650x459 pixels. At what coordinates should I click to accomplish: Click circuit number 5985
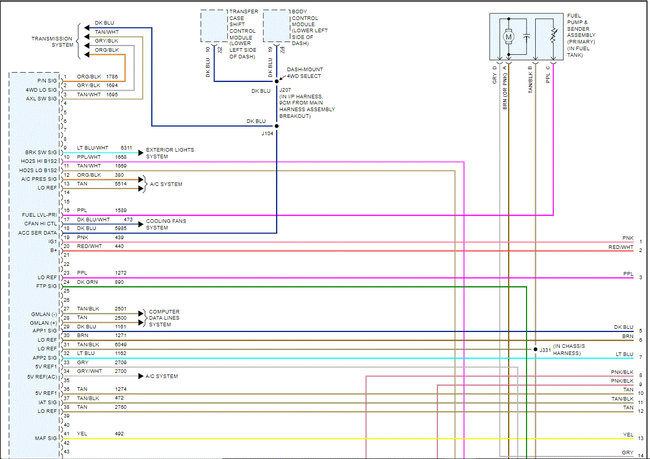click(121, 228)
